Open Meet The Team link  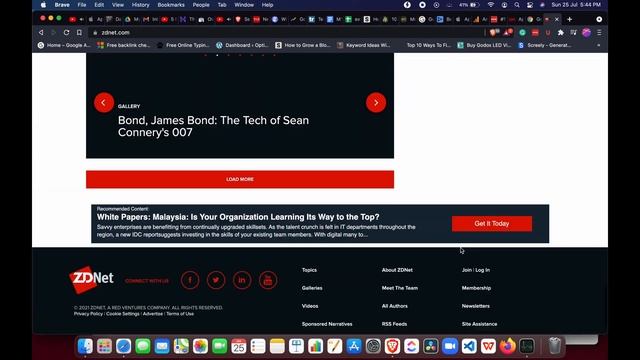pyautogui.click(x=400, y=288)
